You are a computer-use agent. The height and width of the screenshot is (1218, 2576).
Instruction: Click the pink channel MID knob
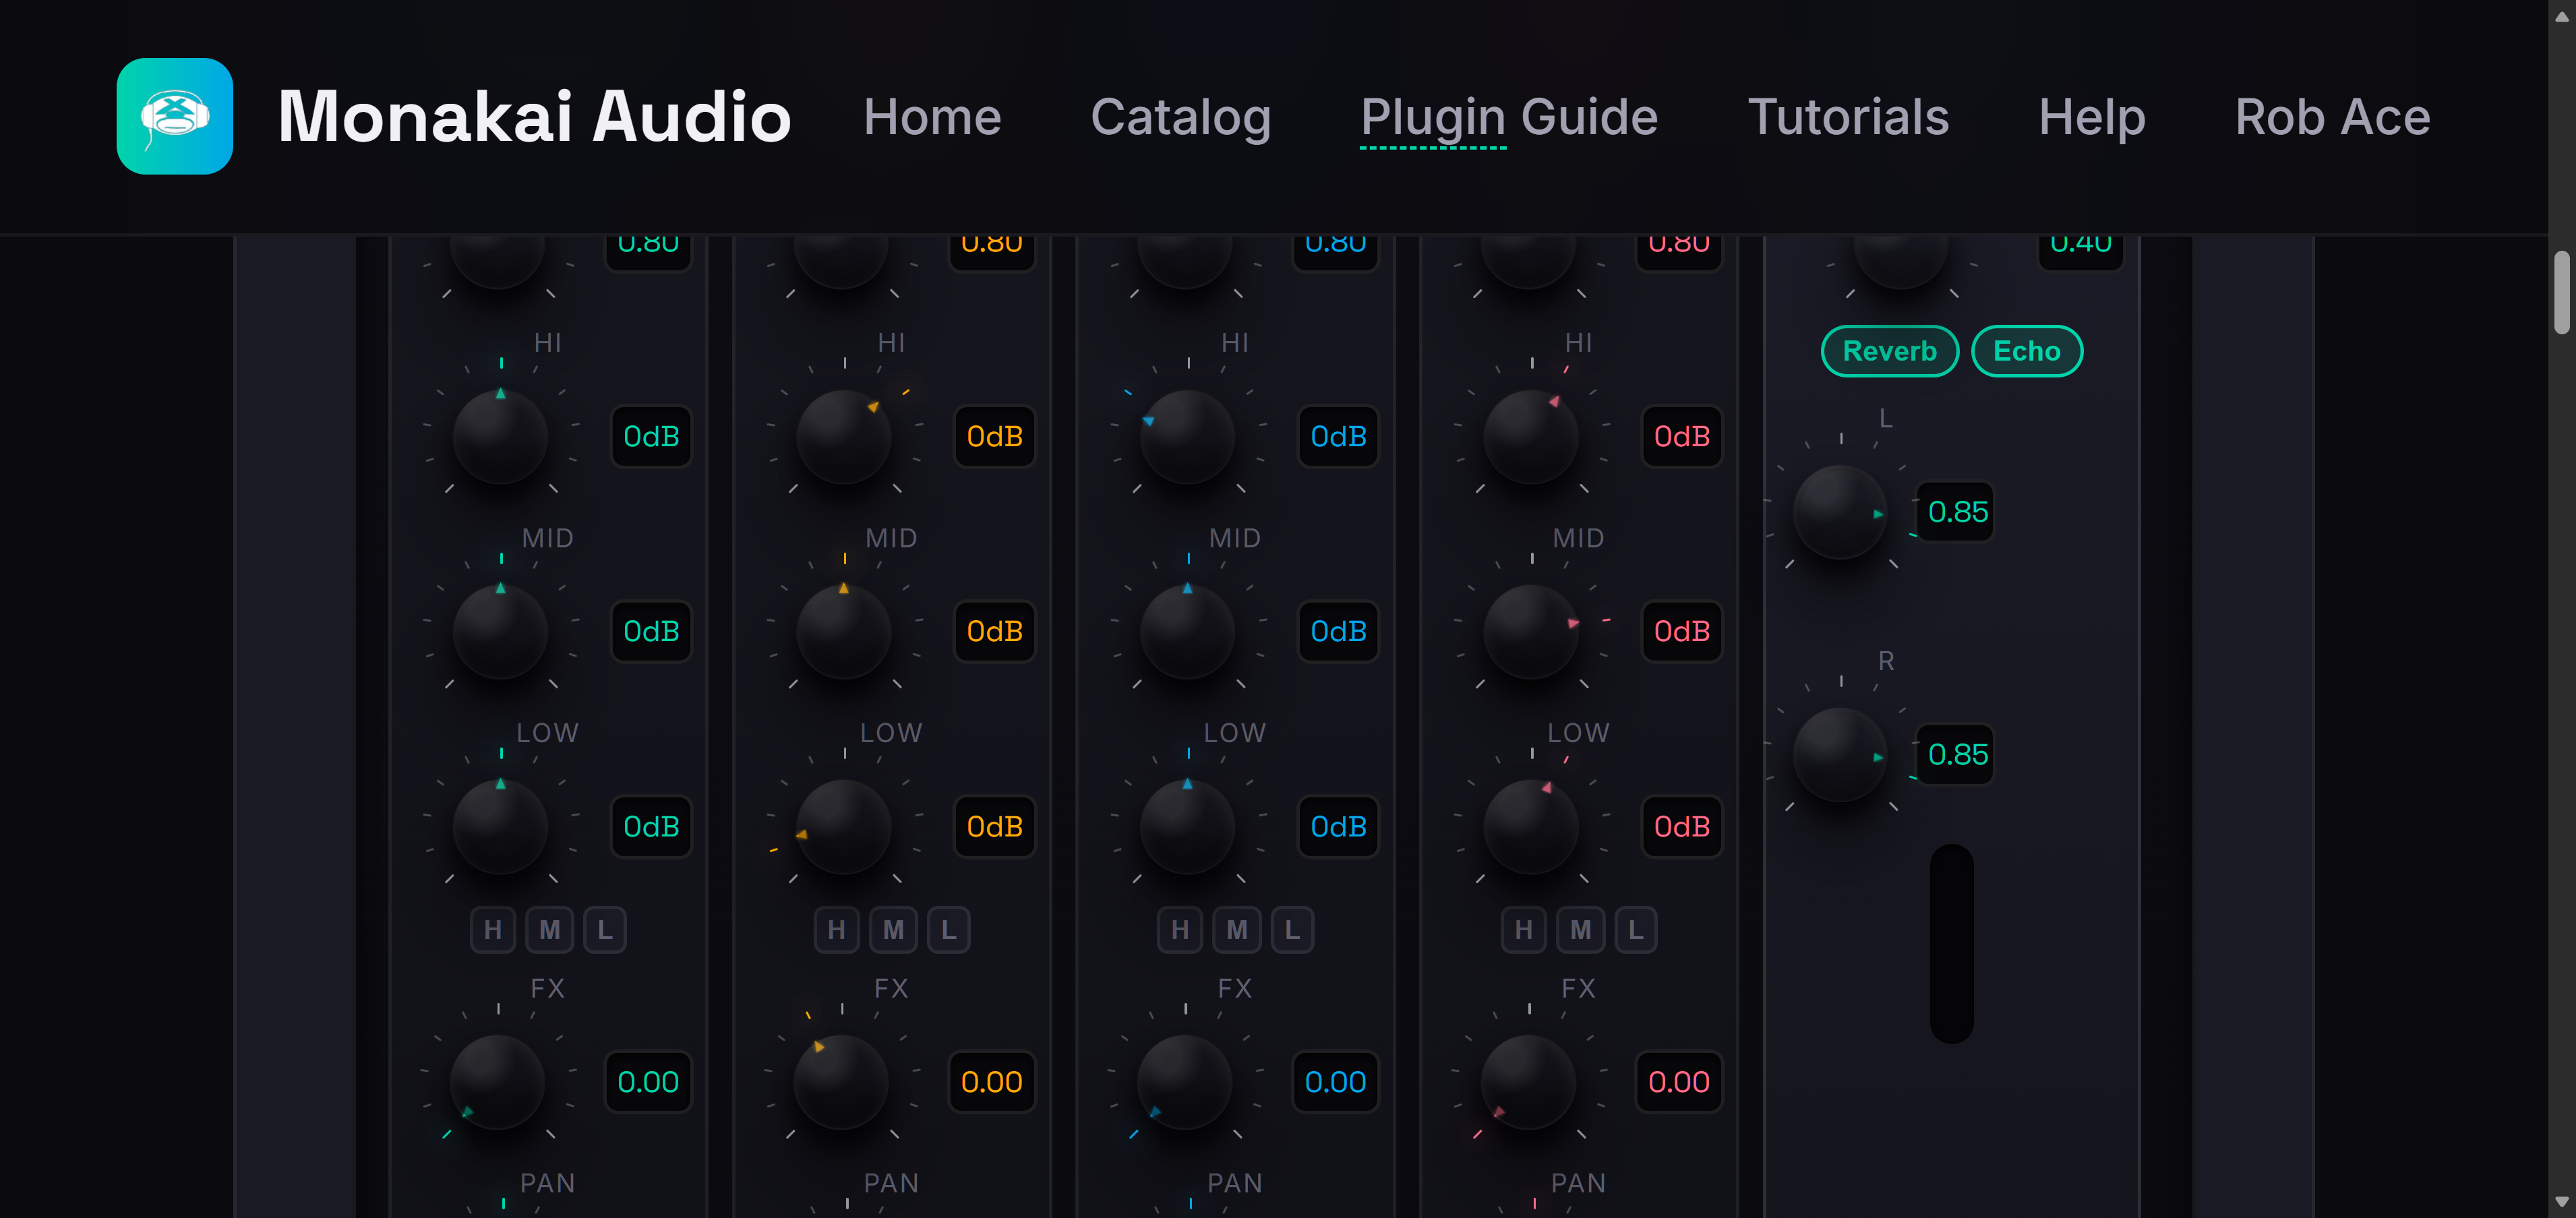[1531, 632]
